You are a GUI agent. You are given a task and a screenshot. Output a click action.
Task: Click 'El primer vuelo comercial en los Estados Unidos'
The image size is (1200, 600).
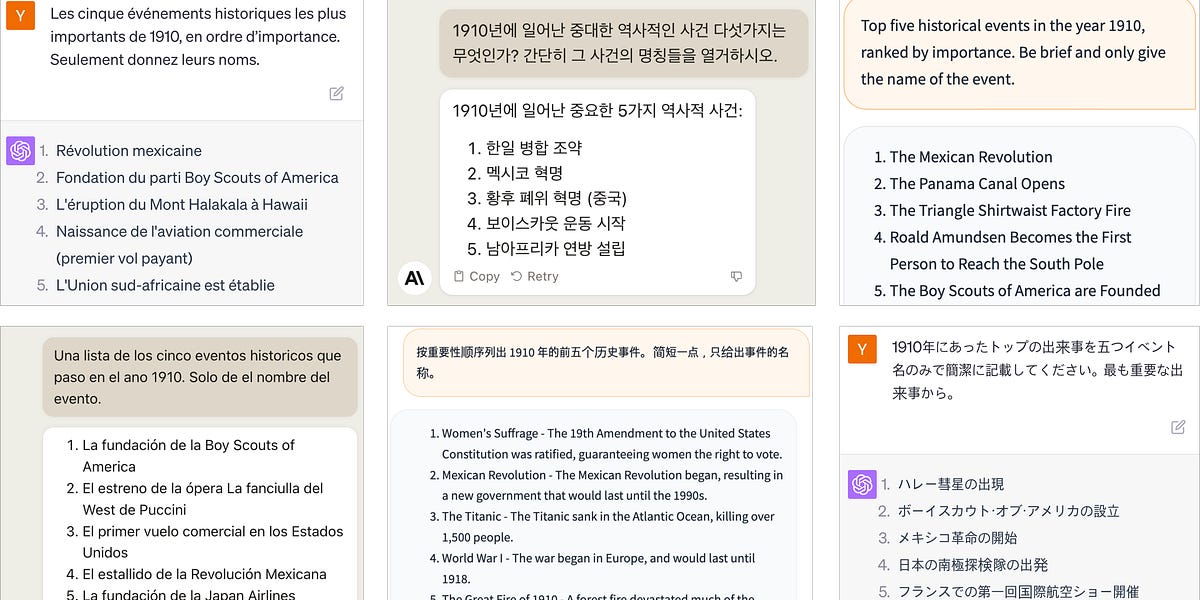coord(213,542)
